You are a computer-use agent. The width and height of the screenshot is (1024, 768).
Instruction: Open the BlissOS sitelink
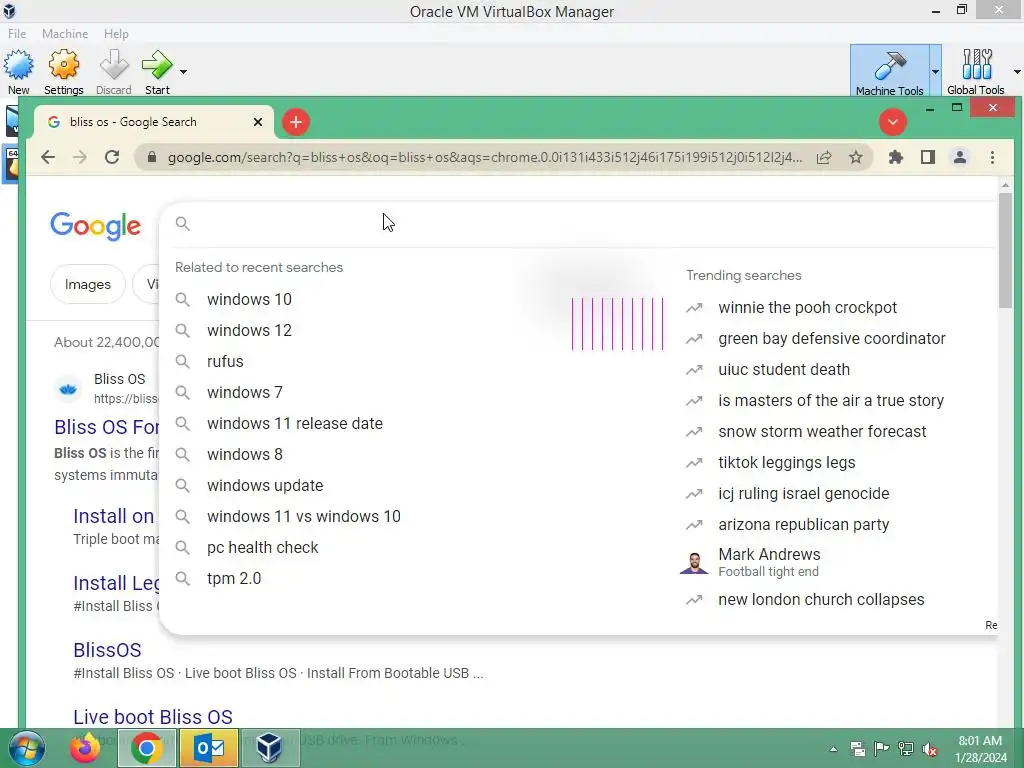pos(107,650)
